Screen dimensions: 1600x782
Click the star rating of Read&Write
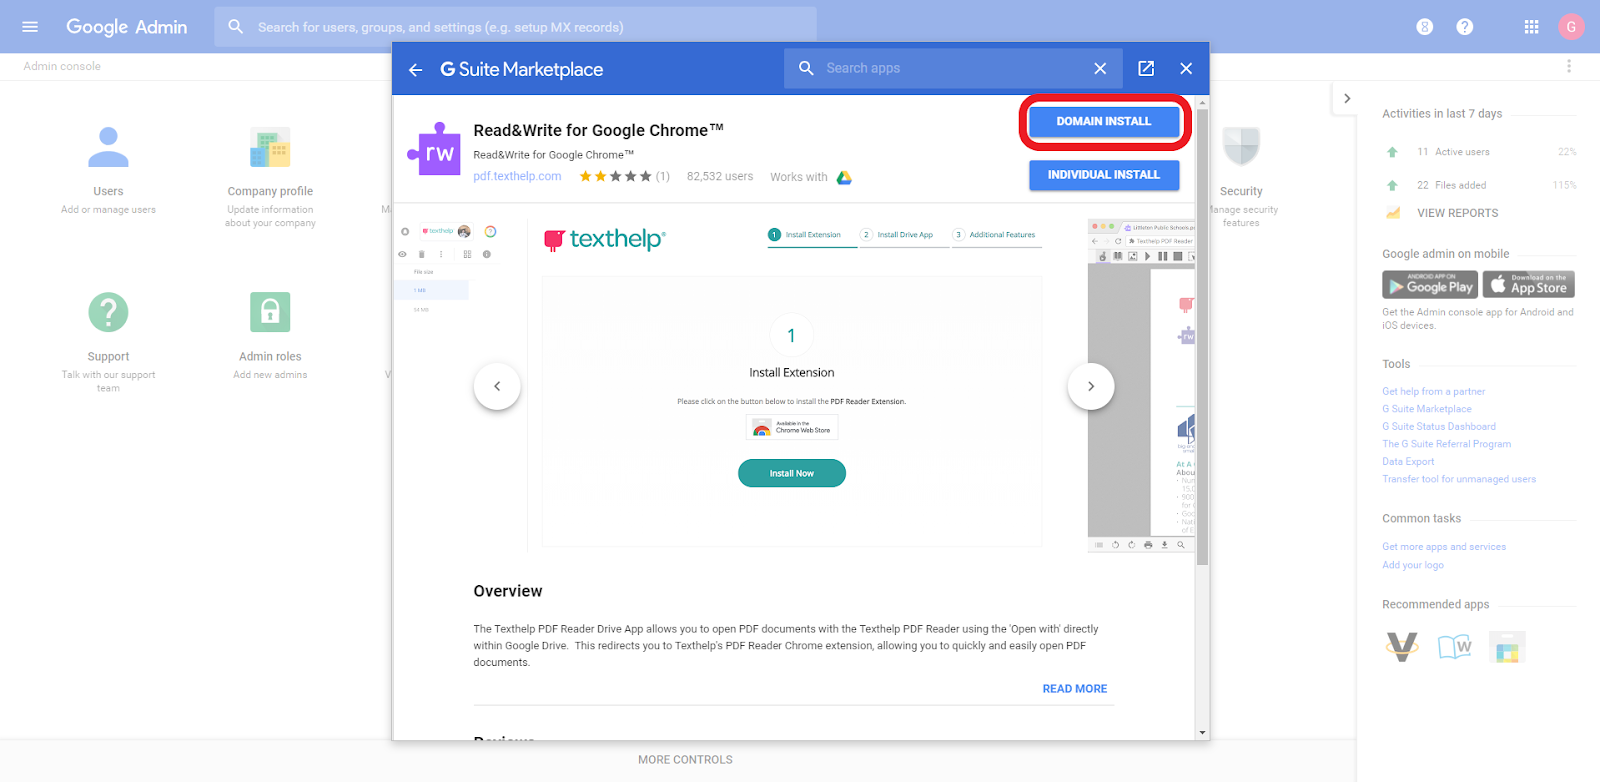pyautogui.click(x=616, y=176)
